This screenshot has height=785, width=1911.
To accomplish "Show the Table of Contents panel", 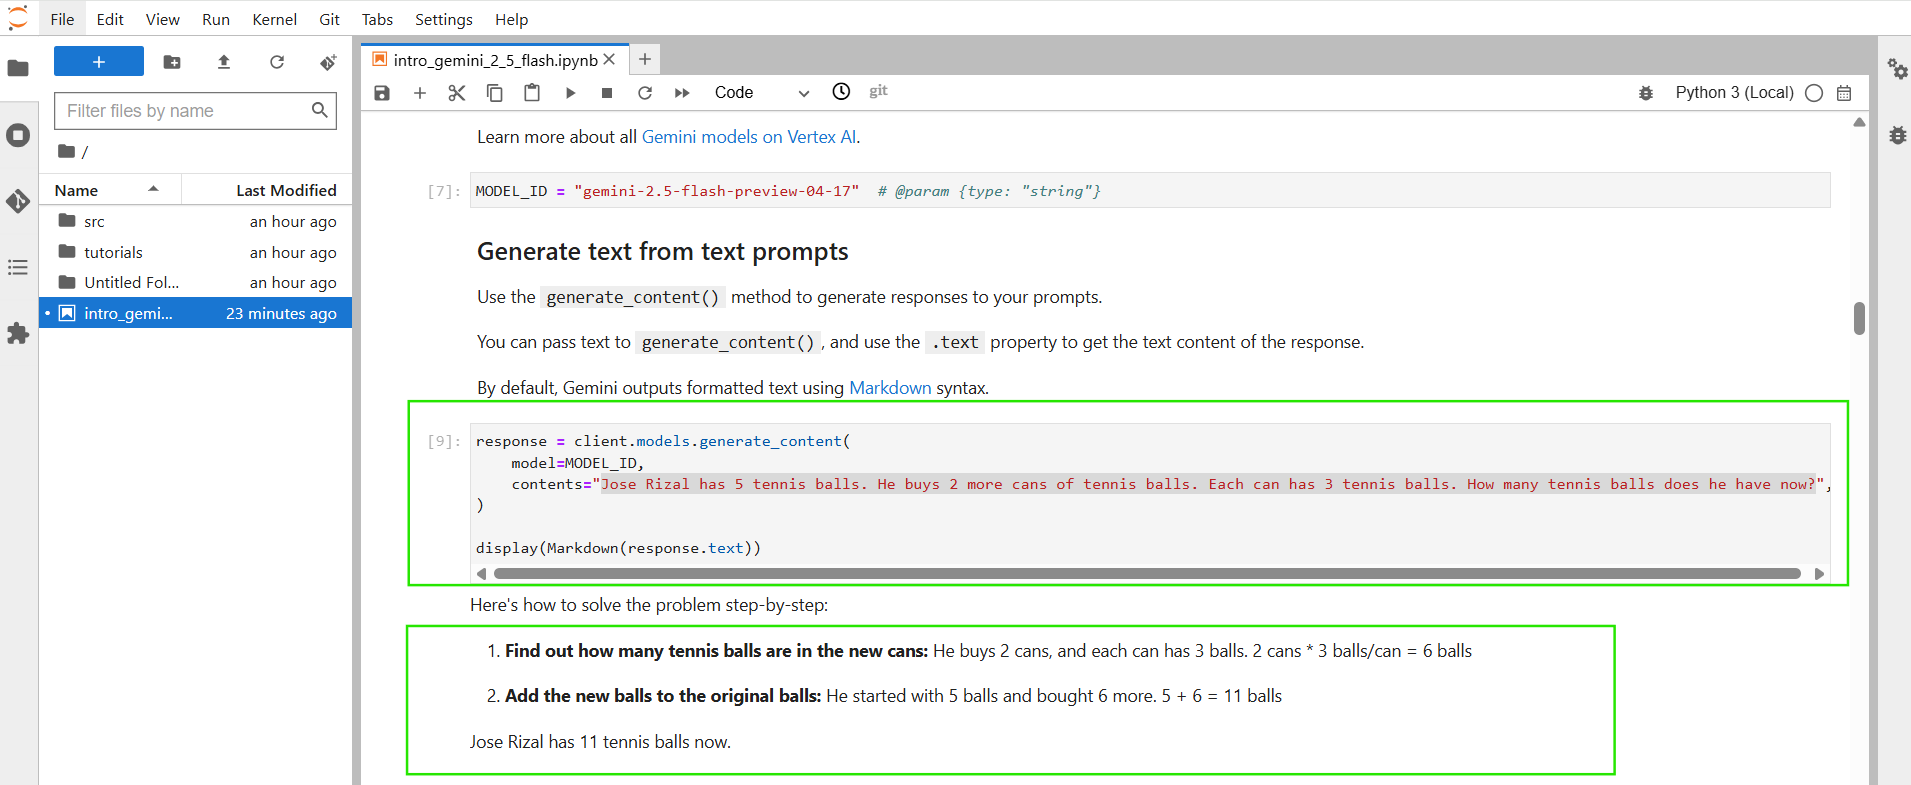I will (18, 267).
